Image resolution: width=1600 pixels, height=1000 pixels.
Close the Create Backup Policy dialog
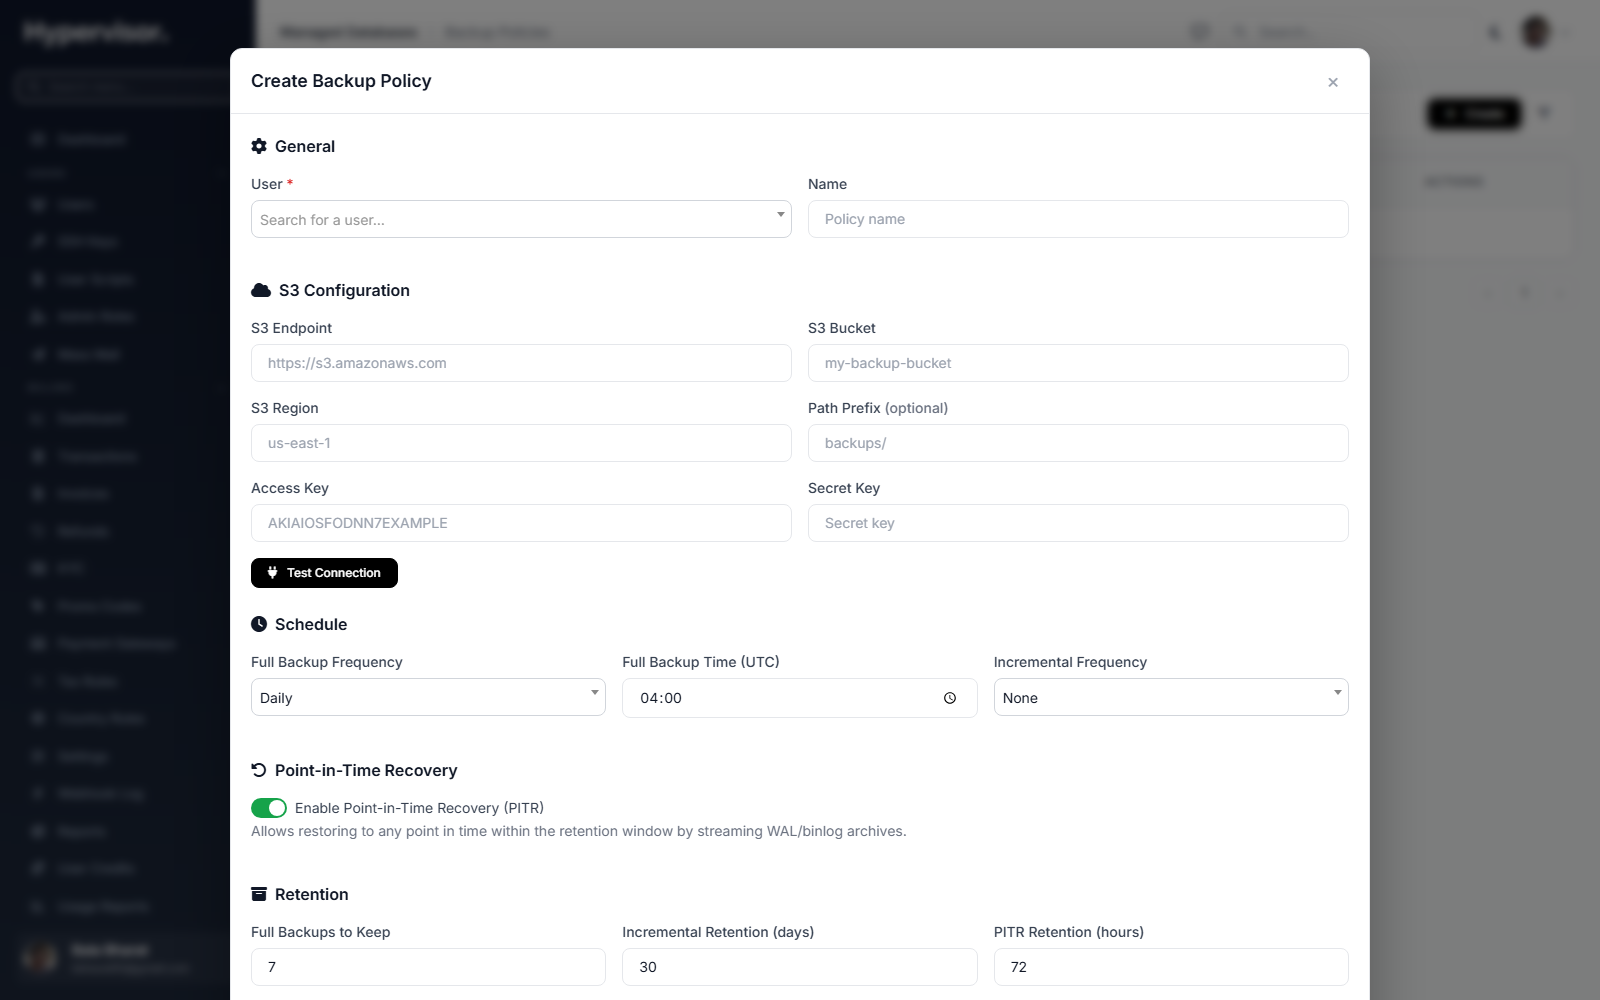tap(1332, 82)
